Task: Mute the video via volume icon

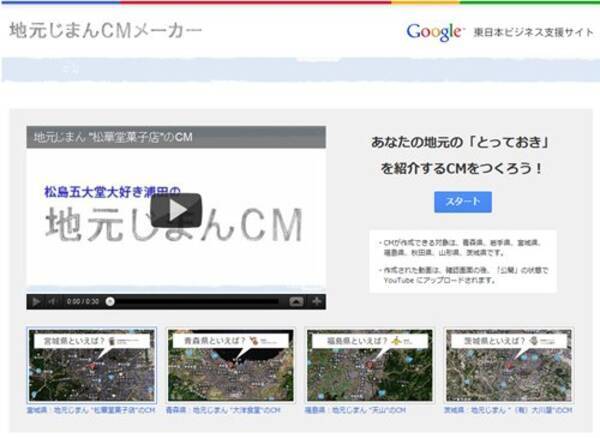Action: click(x=51, y=301)
